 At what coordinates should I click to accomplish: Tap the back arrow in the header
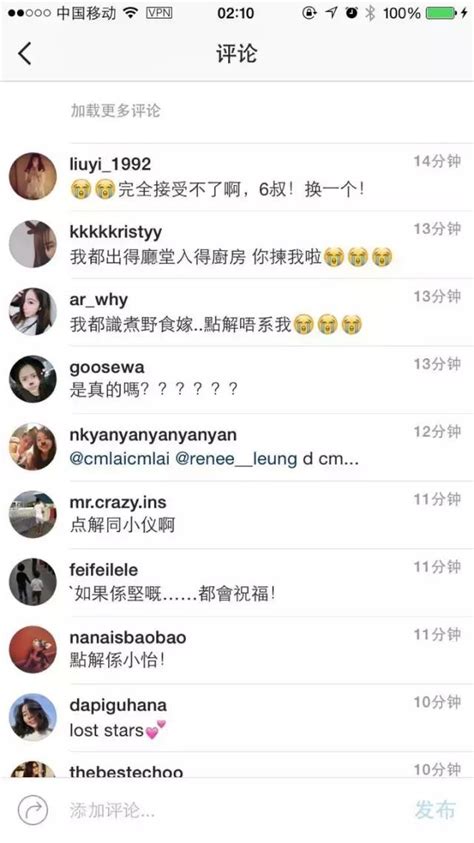pos(25,53)
